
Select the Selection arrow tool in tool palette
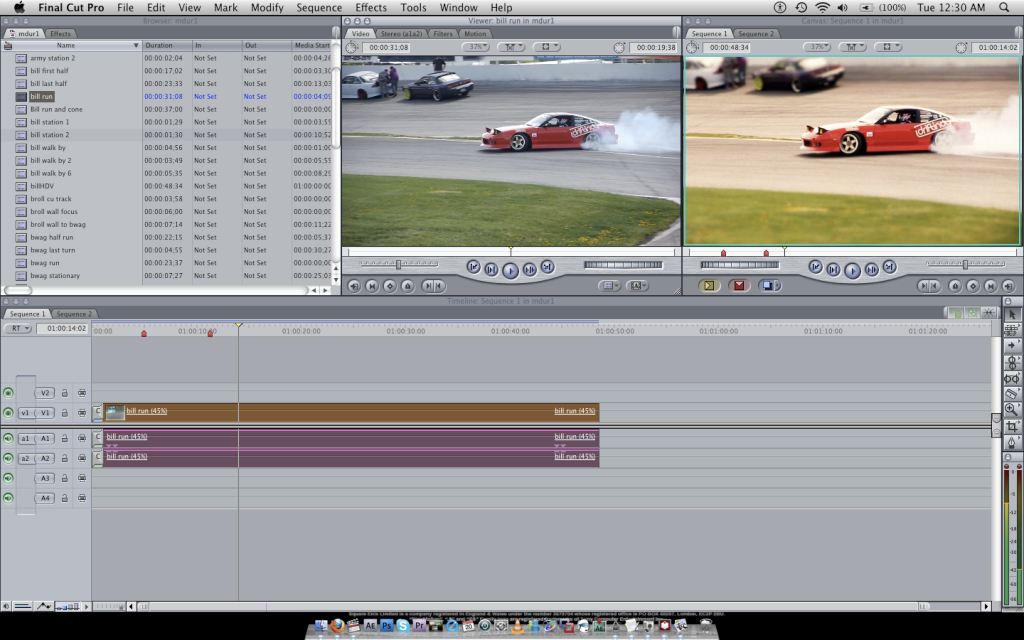pos(1012,314)
